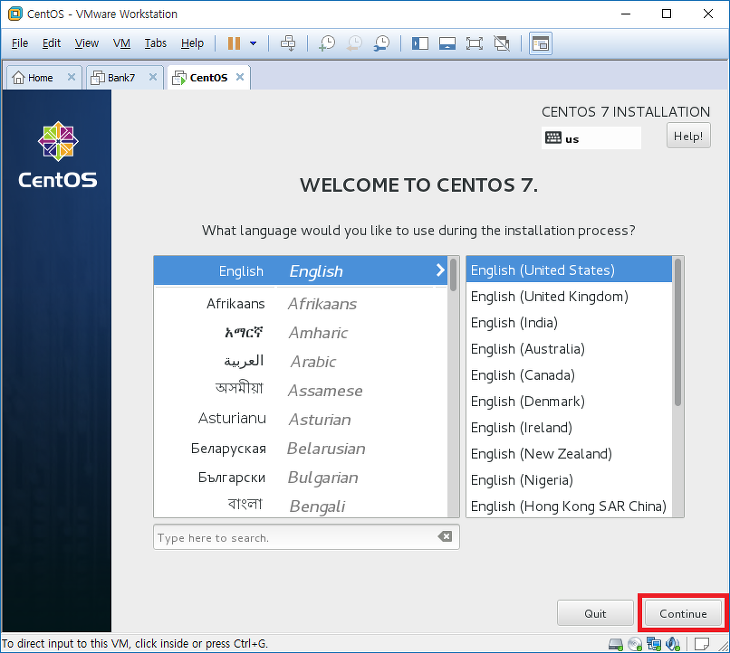Toggle the console view icon
This screenshot has width=730, height=653.
(541, 43)
